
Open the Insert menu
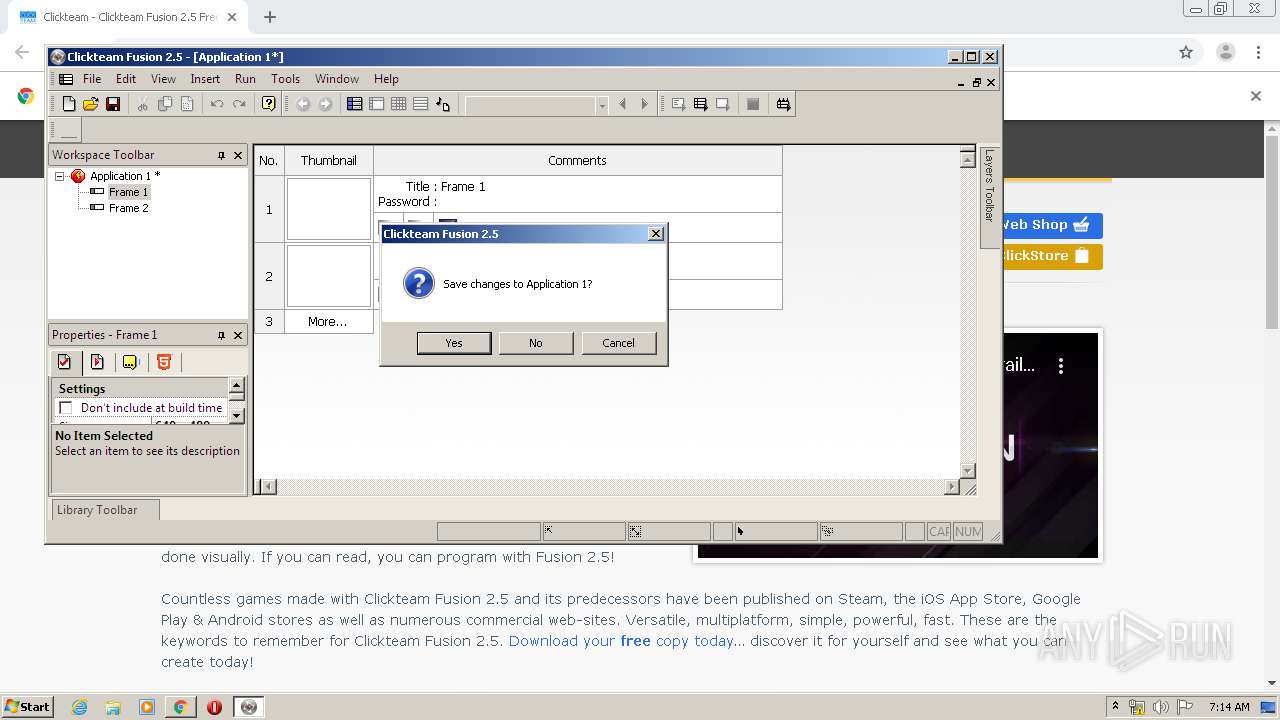(205, 79)
